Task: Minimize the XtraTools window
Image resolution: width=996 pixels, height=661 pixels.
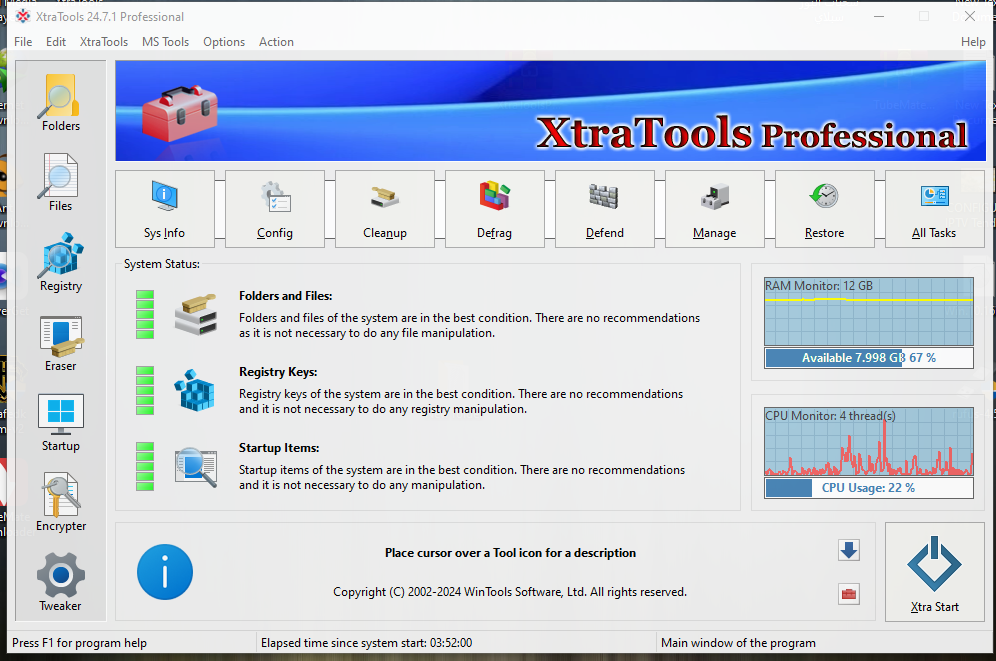Action: pyautogui.click(x=879, y=17)
